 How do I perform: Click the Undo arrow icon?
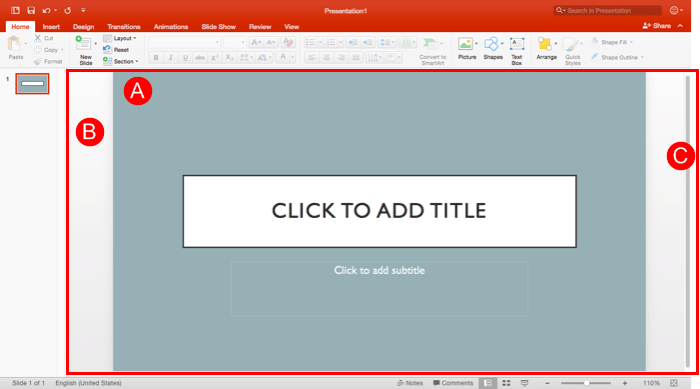[46, 10]
